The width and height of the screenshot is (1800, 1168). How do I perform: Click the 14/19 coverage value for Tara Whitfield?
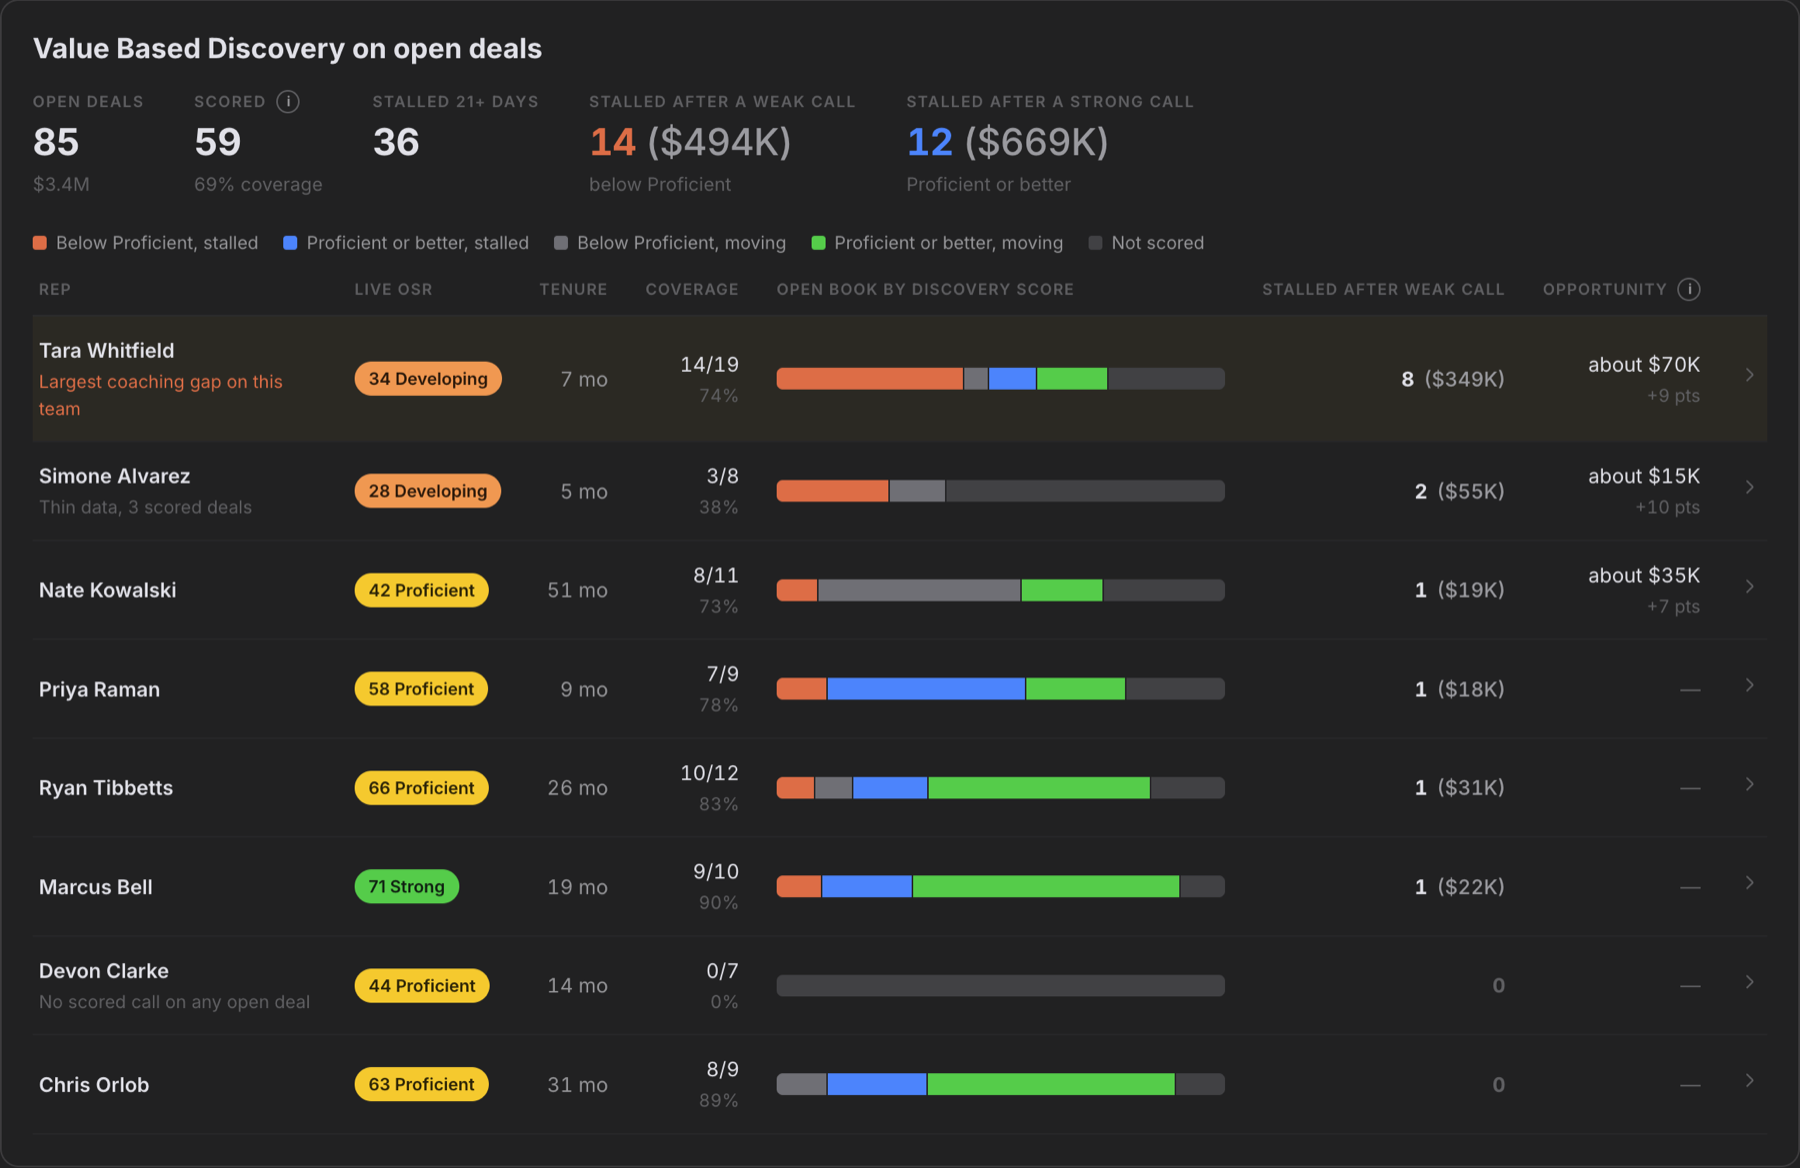point(709,364)
